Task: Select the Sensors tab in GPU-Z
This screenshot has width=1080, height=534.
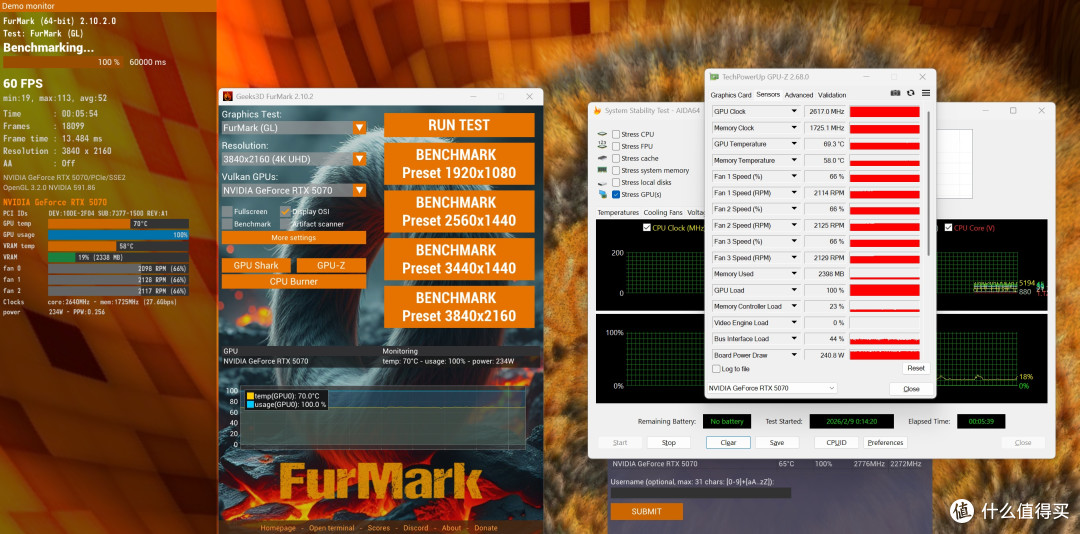Action: (x=768, y=94)
